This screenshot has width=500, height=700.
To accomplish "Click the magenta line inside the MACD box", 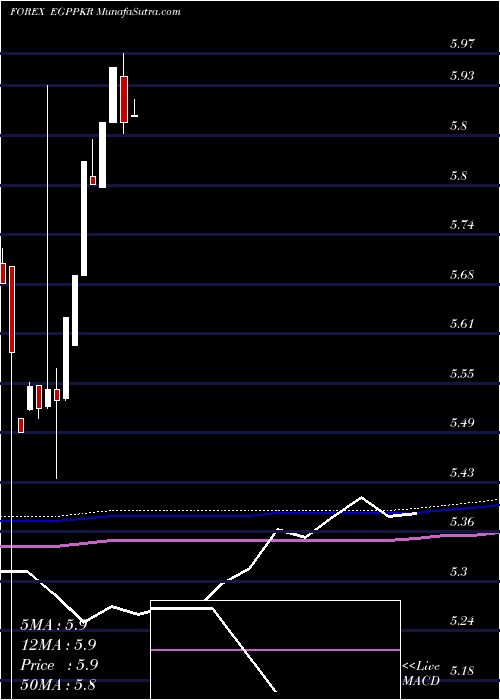I will click(x=275, y=650).
